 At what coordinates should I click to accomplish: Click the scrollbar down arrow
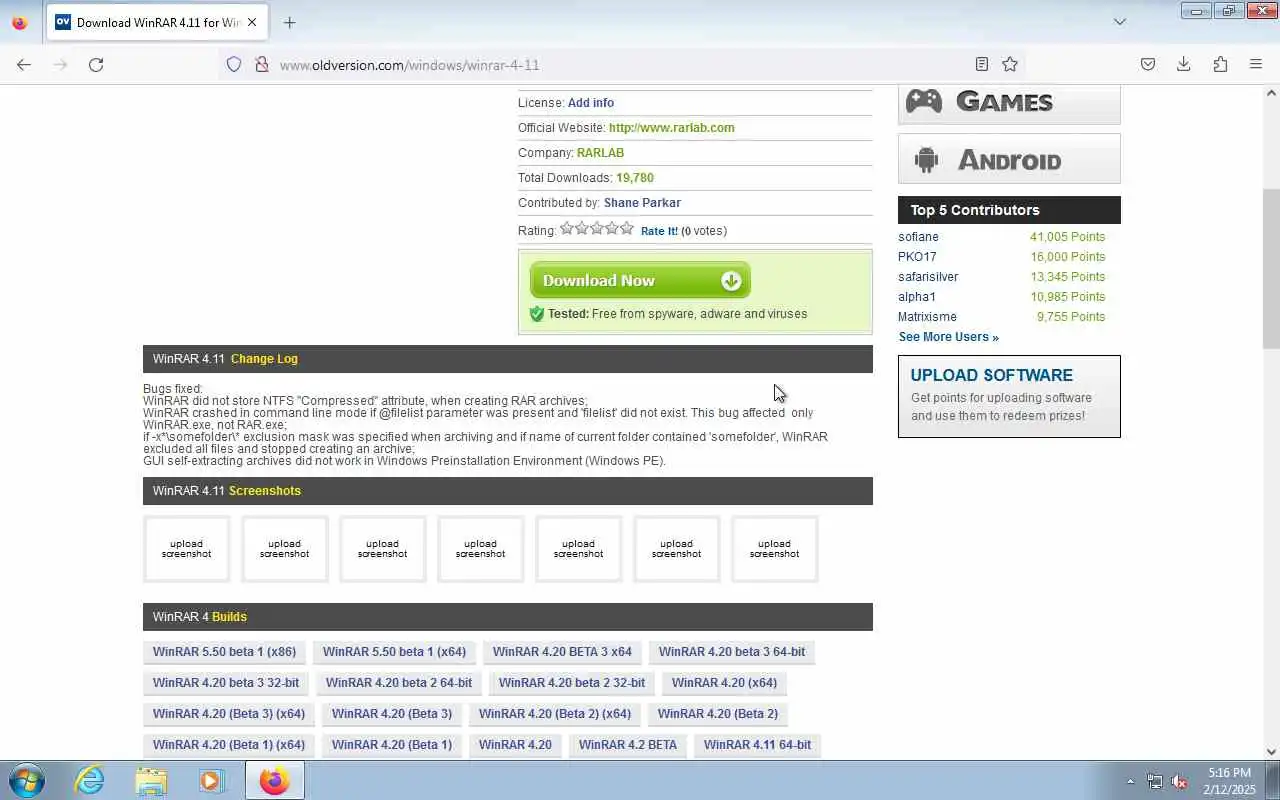(1271, 751)
